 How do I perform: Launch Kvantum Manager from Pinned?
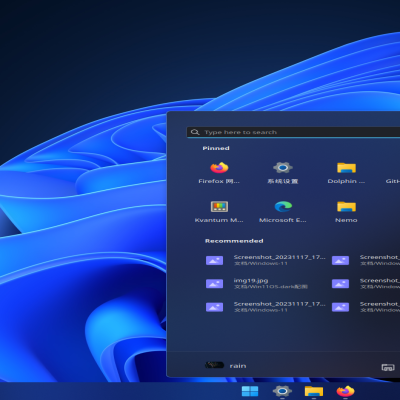[x=219, y=212]
